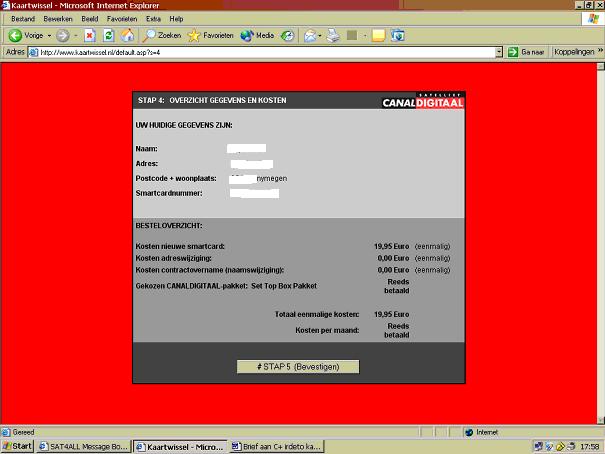
Task: Open the Favorieten menu in menu bar
Action: 122,19
